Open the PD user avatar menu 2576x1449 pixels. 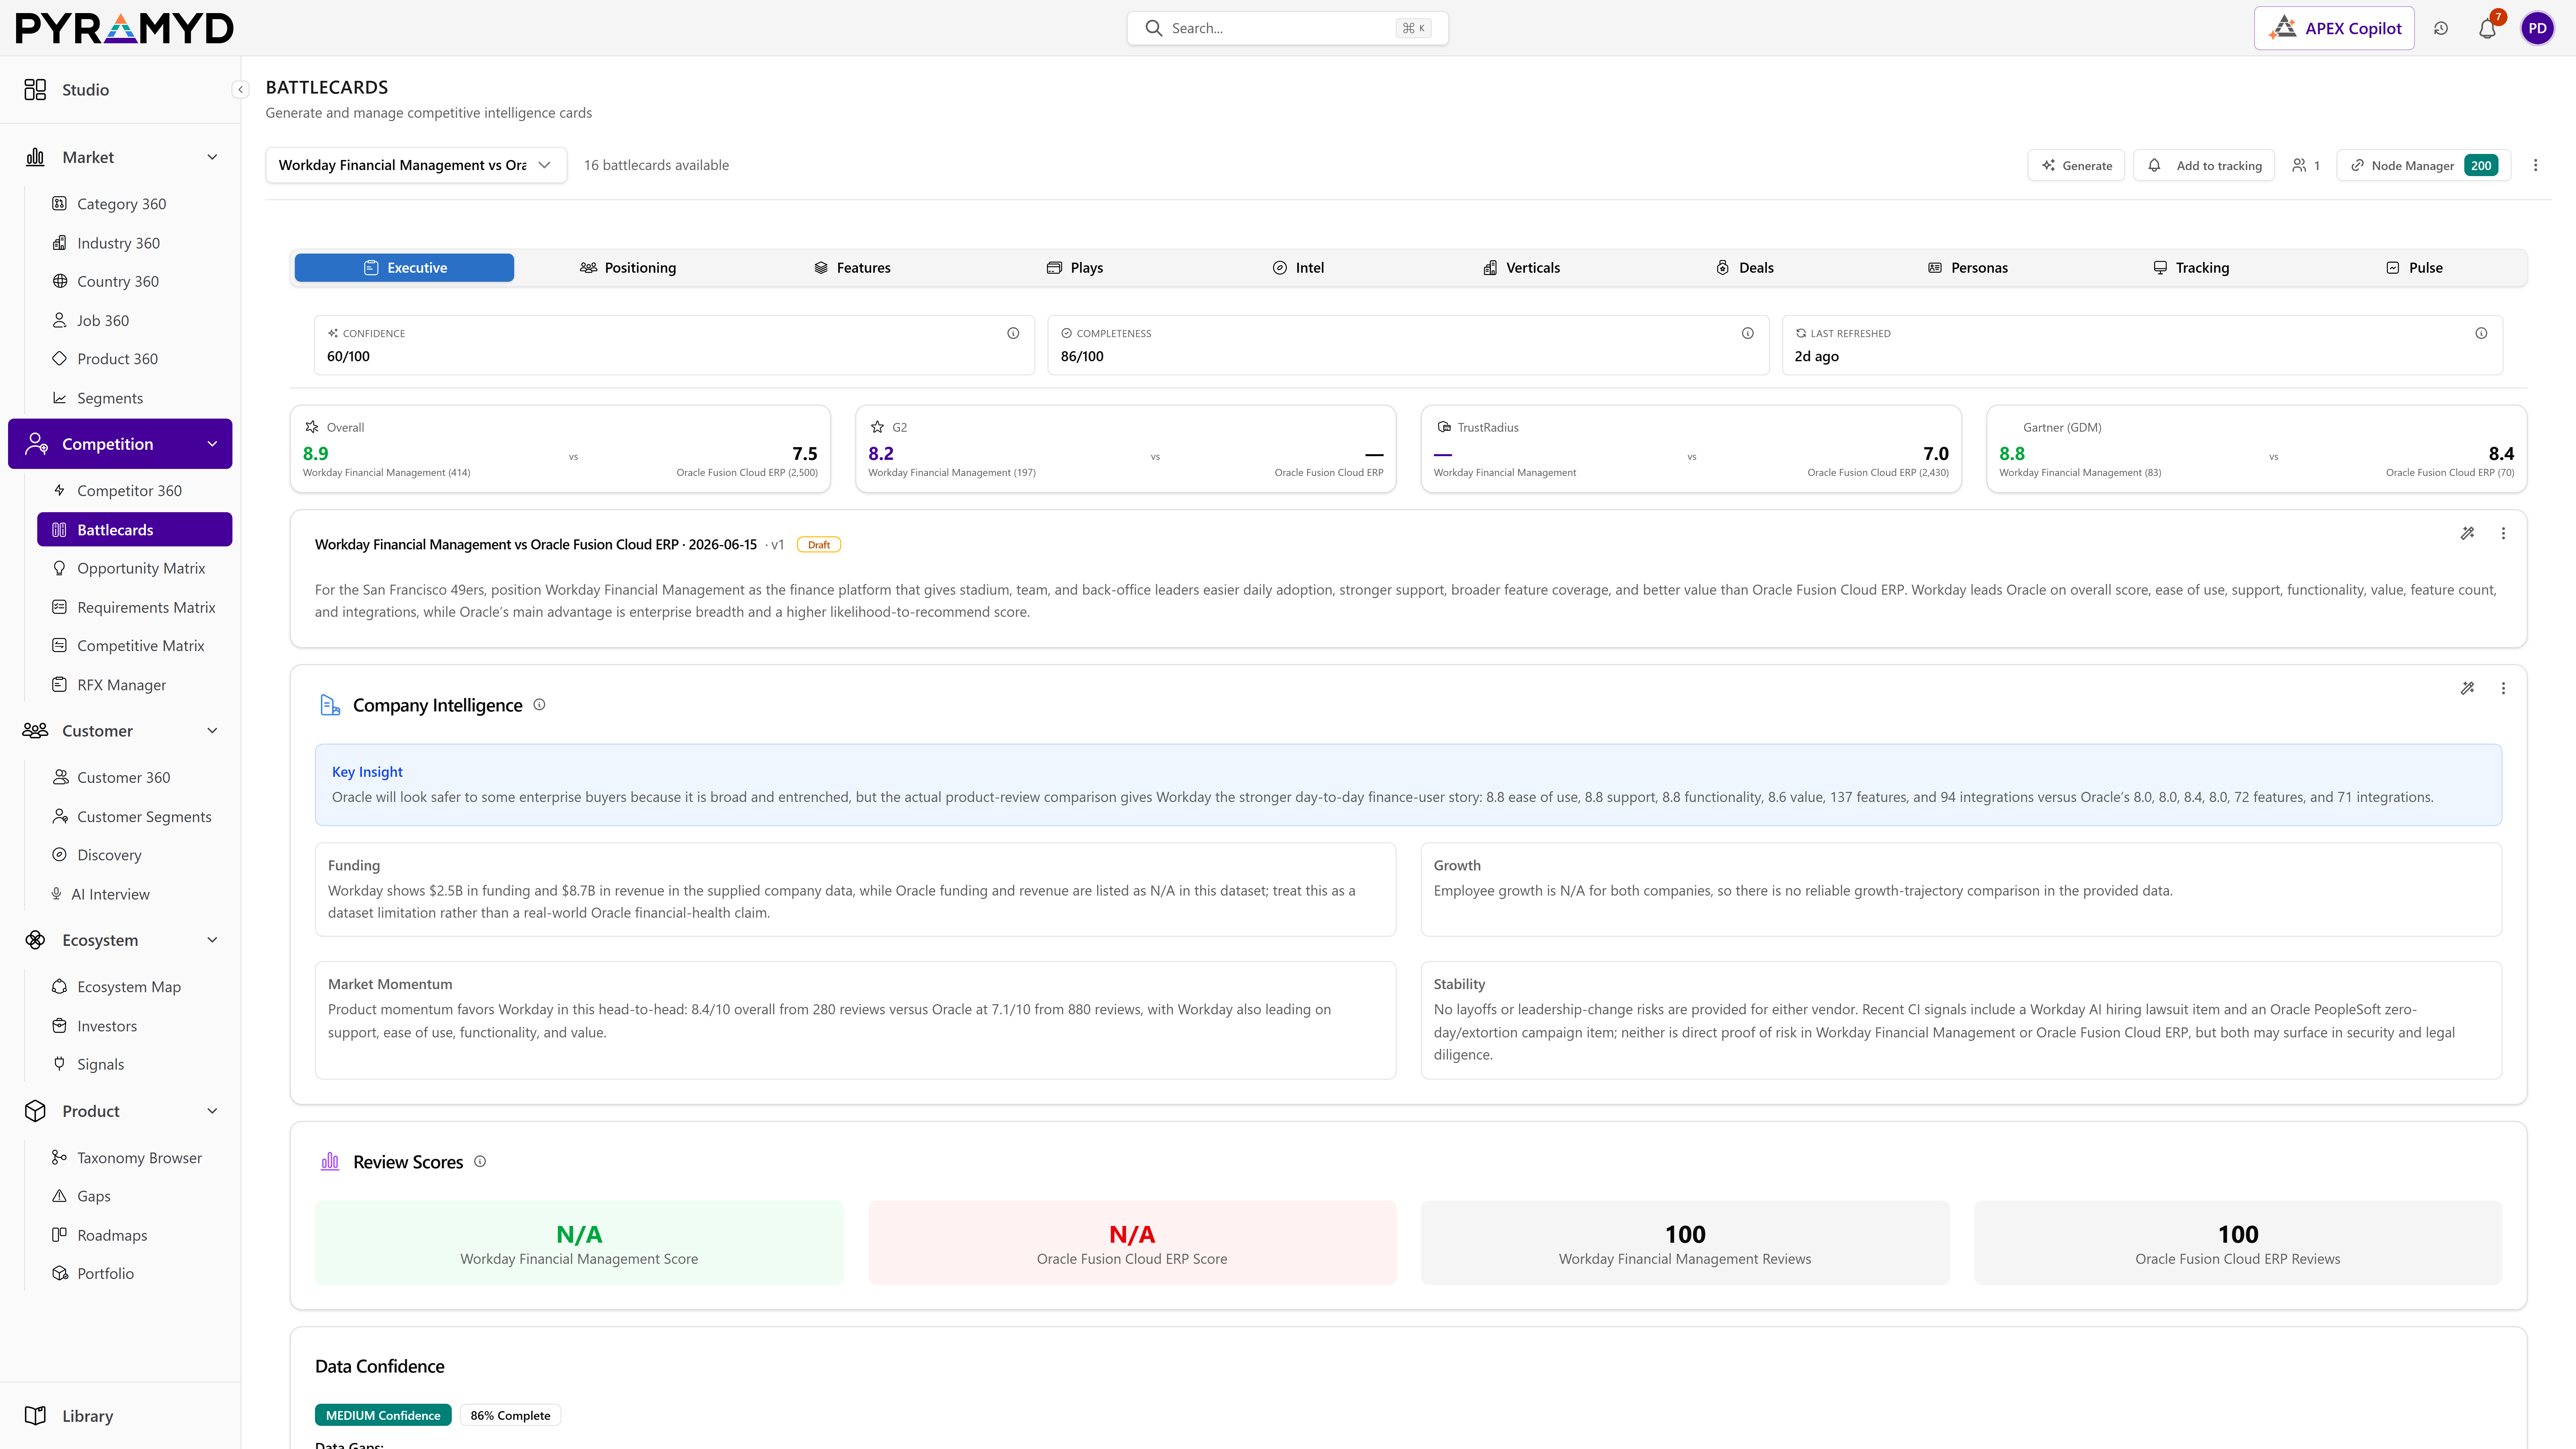pos(2537,28)
